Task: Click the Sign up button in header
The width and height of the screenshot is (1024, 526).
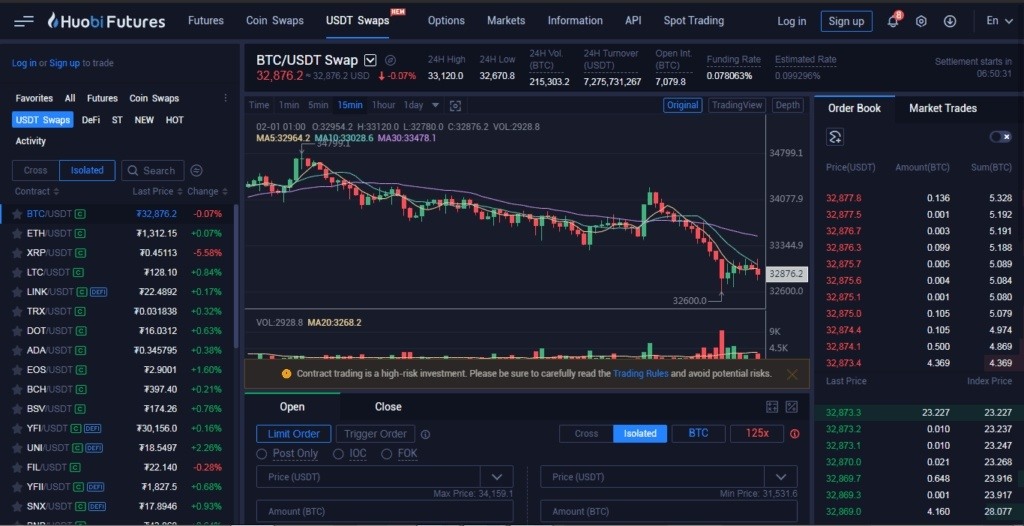Action: [846, 21]
